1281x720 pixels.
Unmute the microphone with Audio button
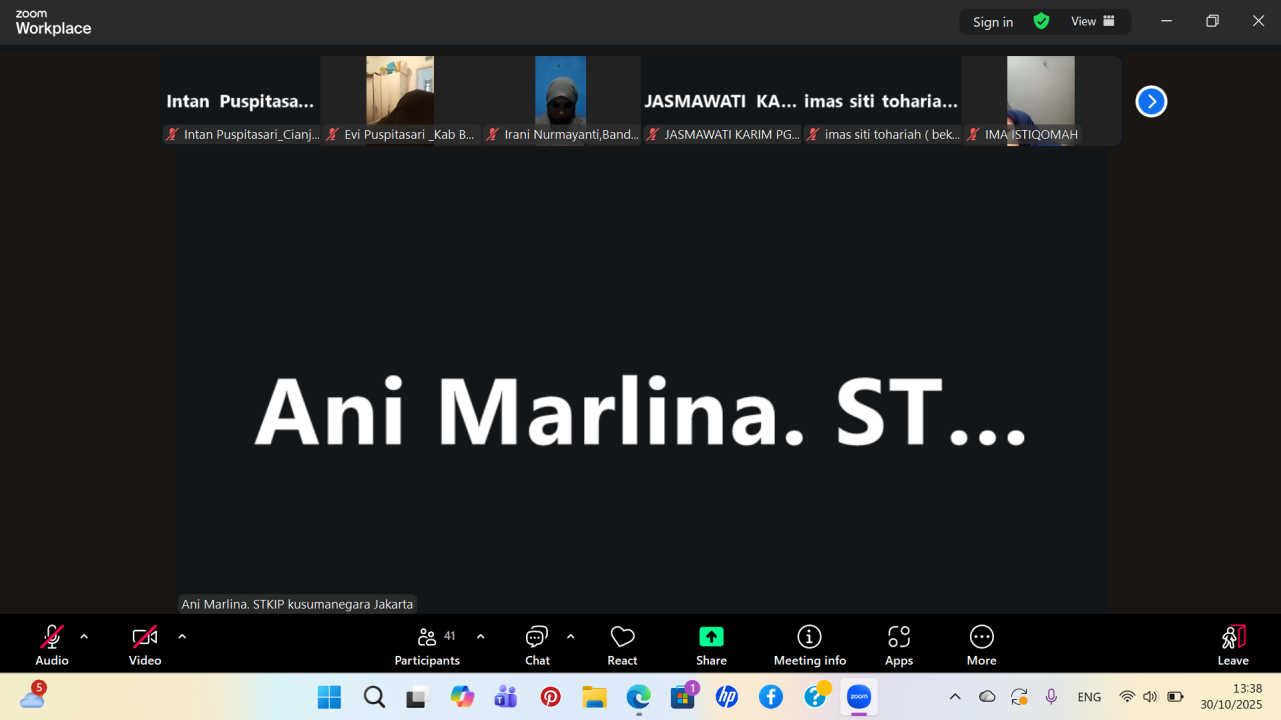click(x=52, y=645)
